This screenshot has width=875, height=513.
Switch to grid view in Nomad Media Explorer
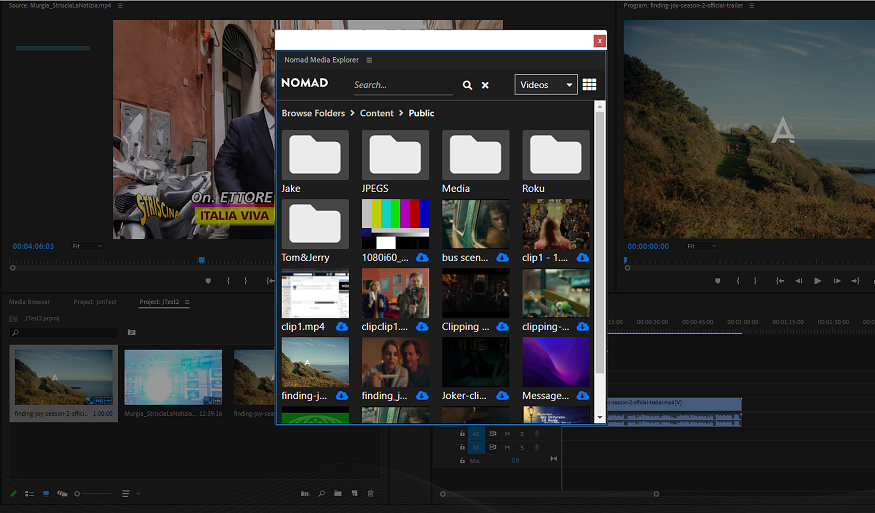589,84
